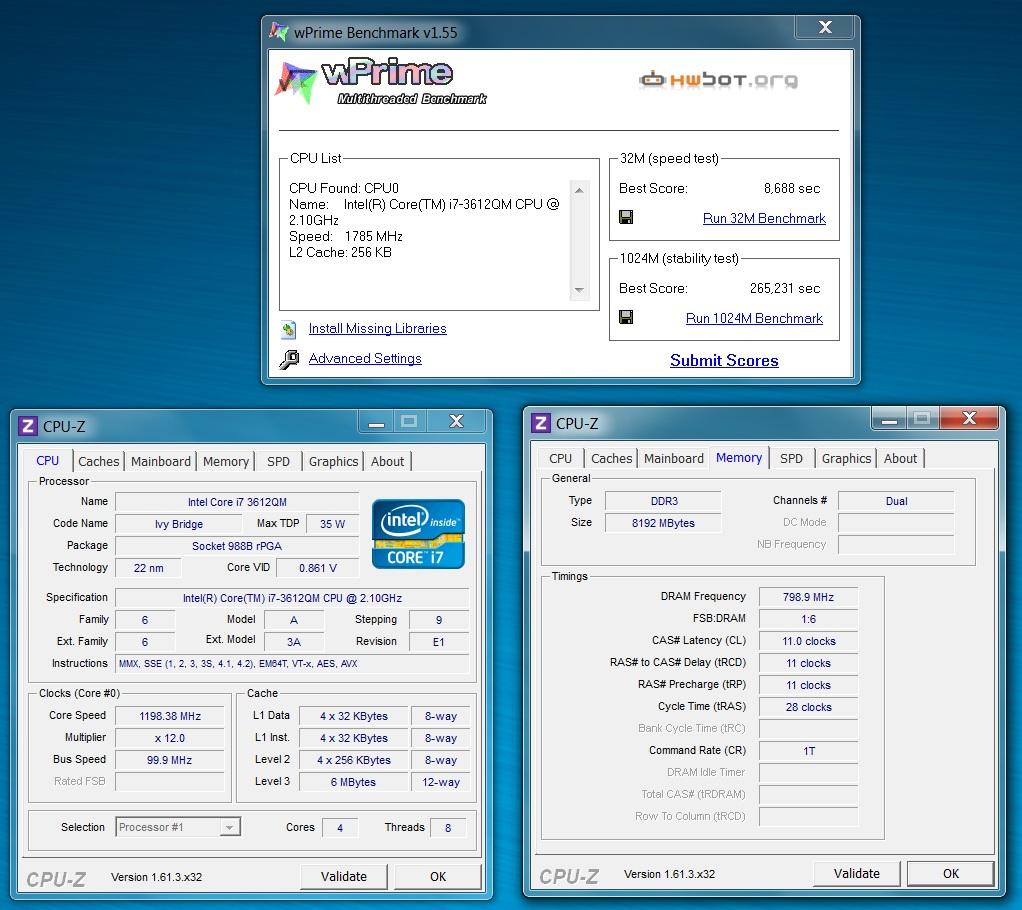This screenshot has height=910, width=1022.
Task: Click the Core VID value 0.861 V
Action: (317, 568)
